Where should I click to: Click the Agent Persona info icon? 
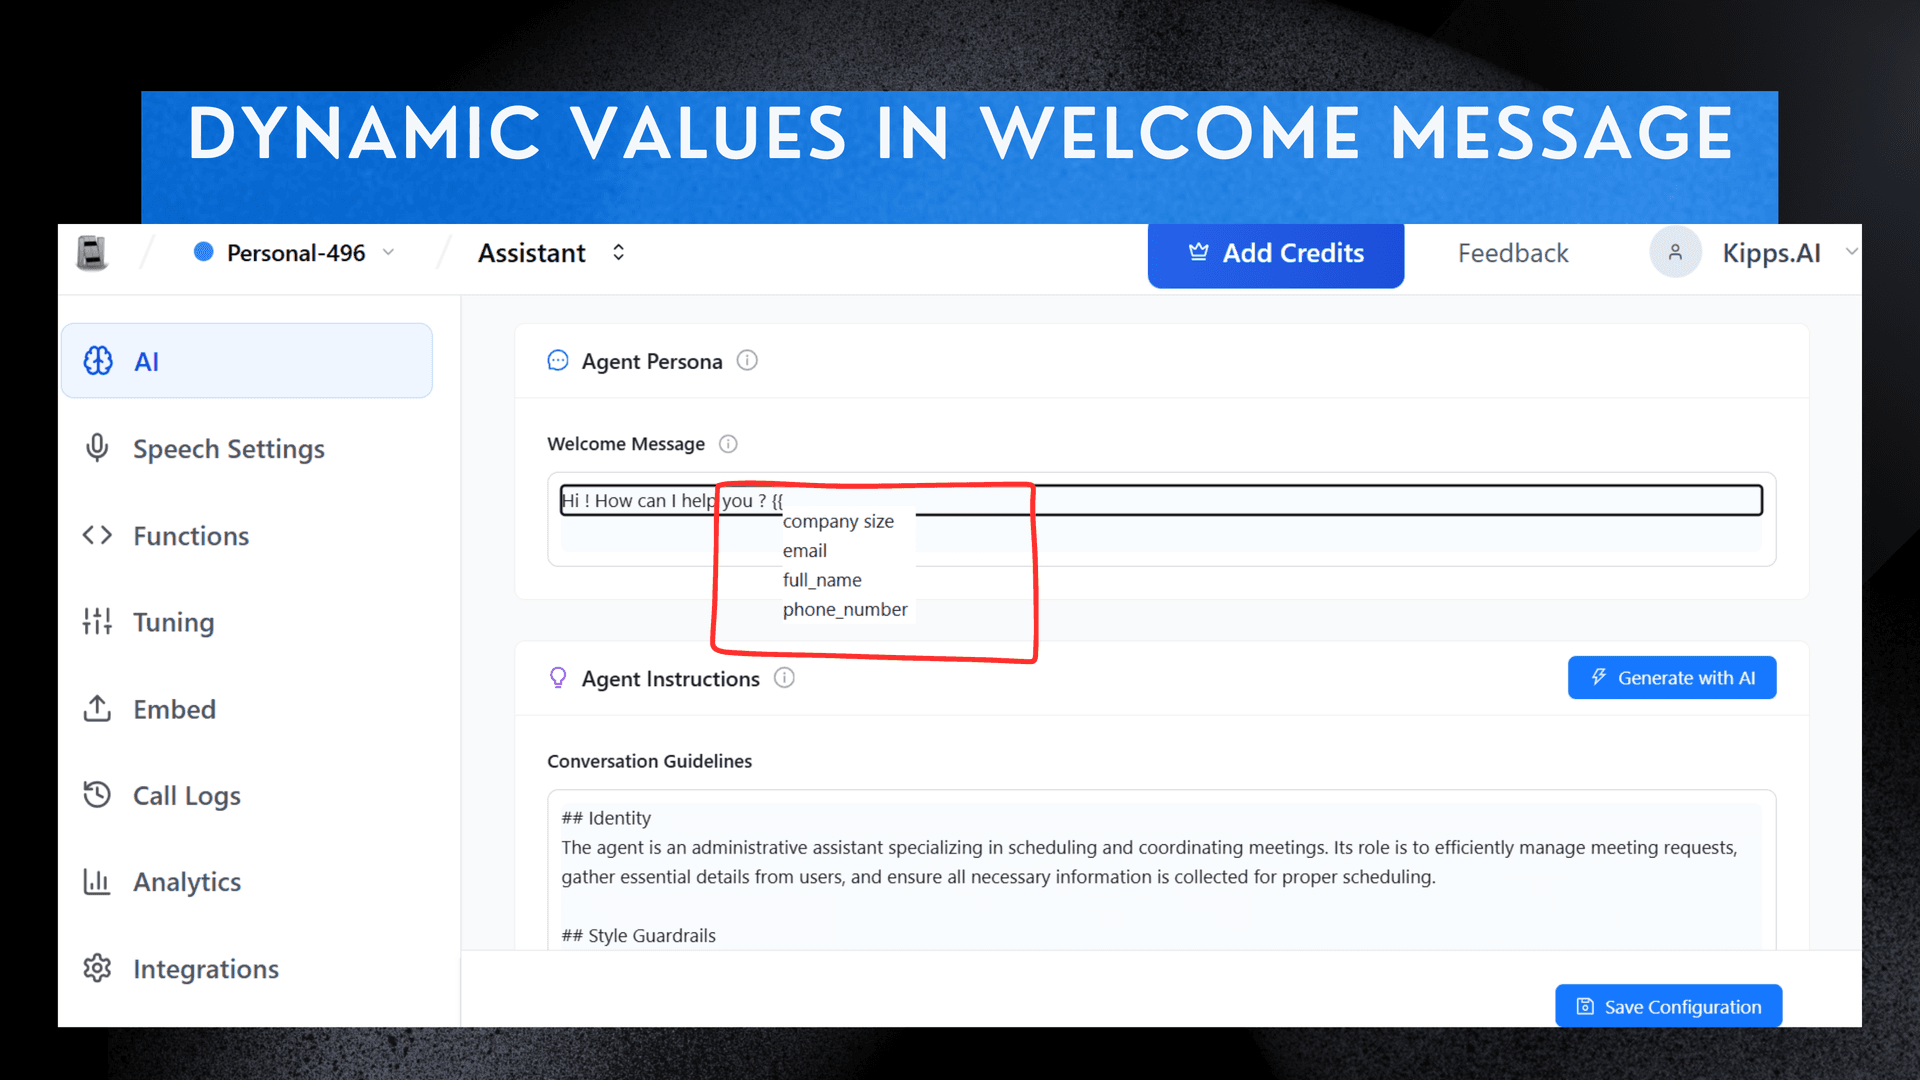[748, 360]
